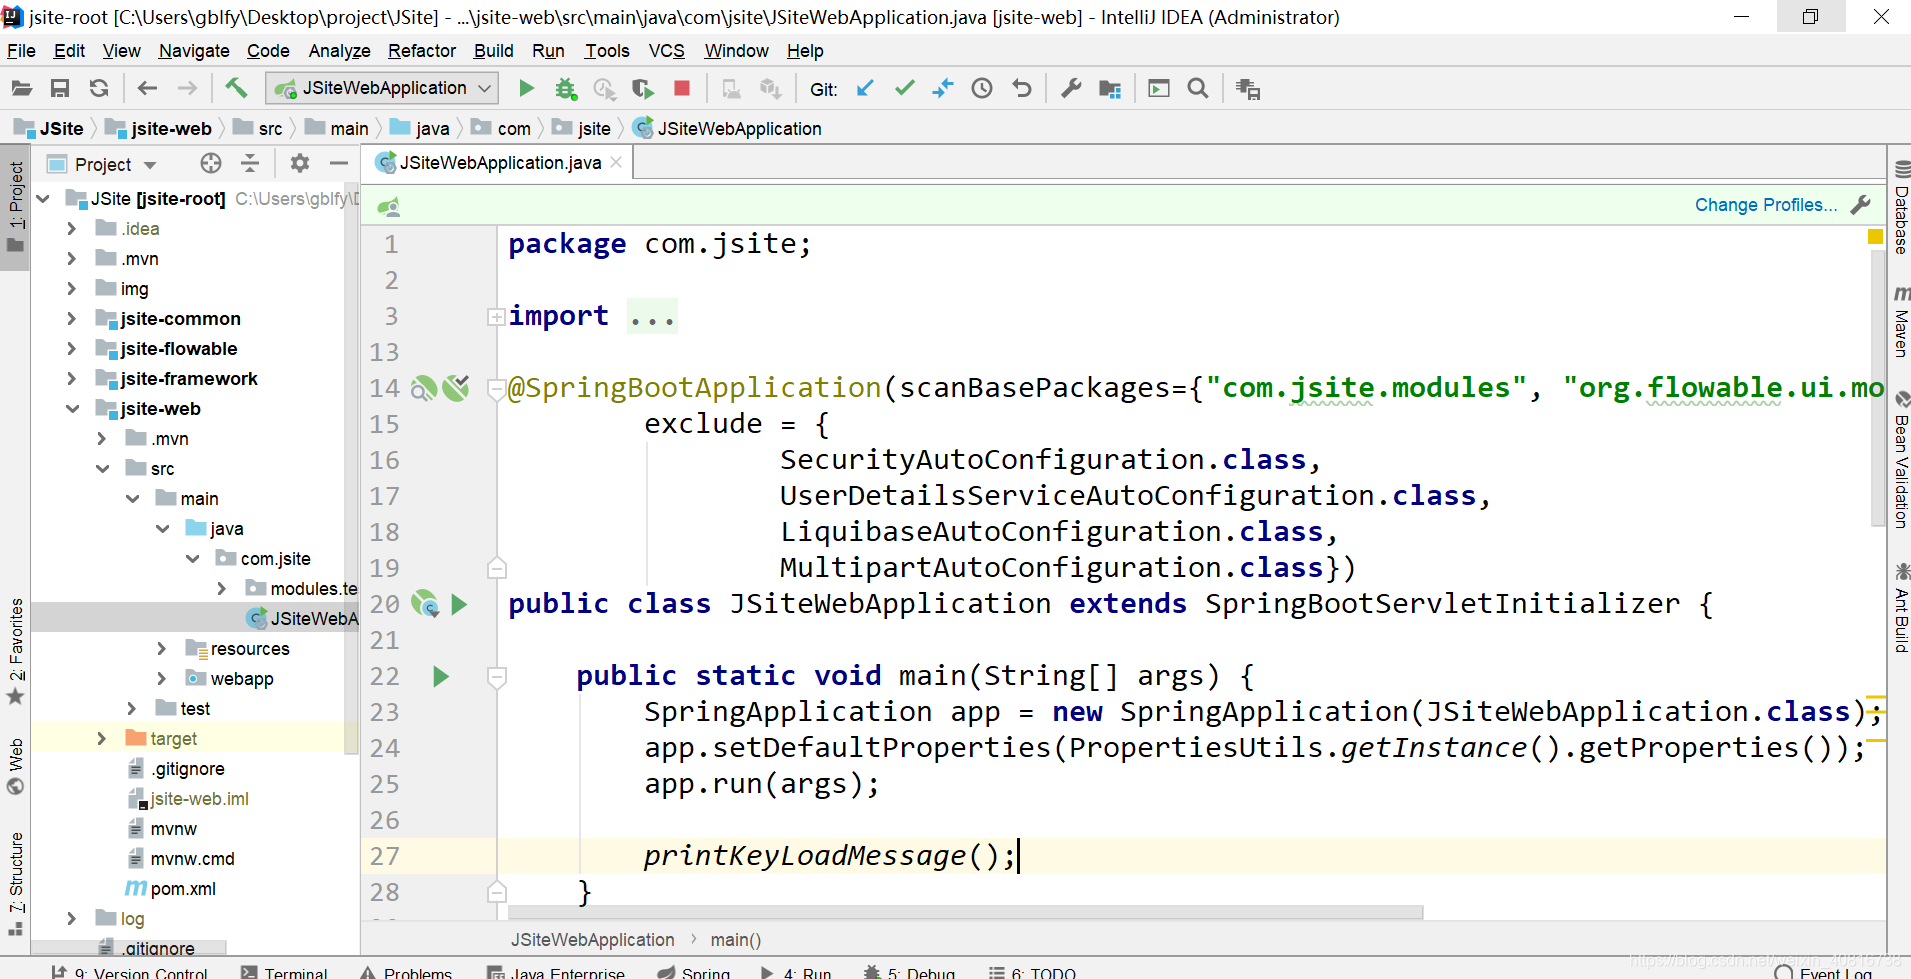Viewport: 1911px width, 979px height.
Task: Open the Maven side panel
Action: [x=1901, y=322]
